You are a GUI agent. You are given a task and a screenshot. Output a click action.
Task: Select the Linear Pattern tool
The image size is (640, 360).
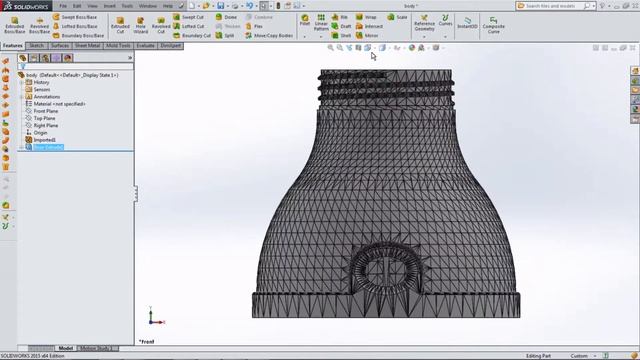pyautogui.click(x=321, y=22)
